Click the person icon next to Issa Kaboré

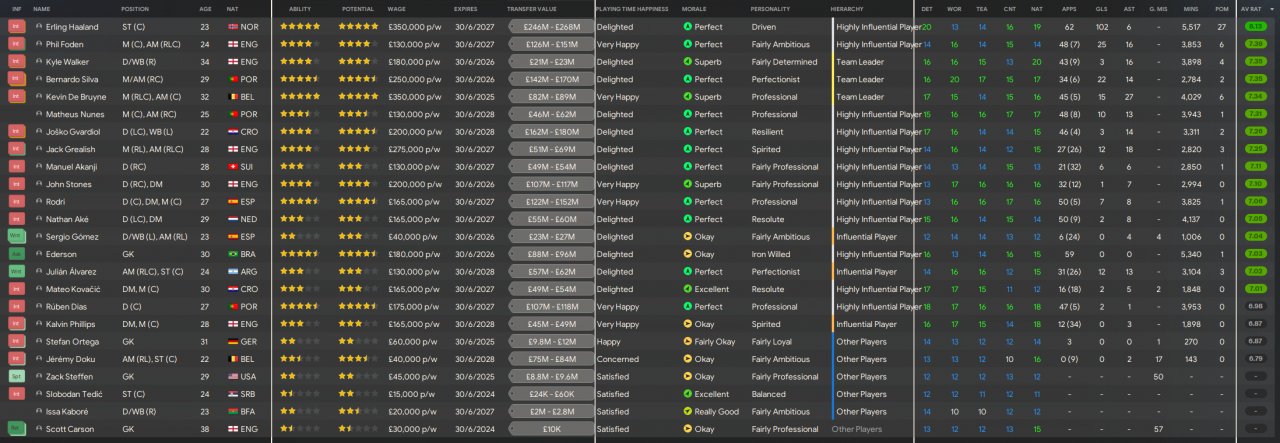click(39, 412)
